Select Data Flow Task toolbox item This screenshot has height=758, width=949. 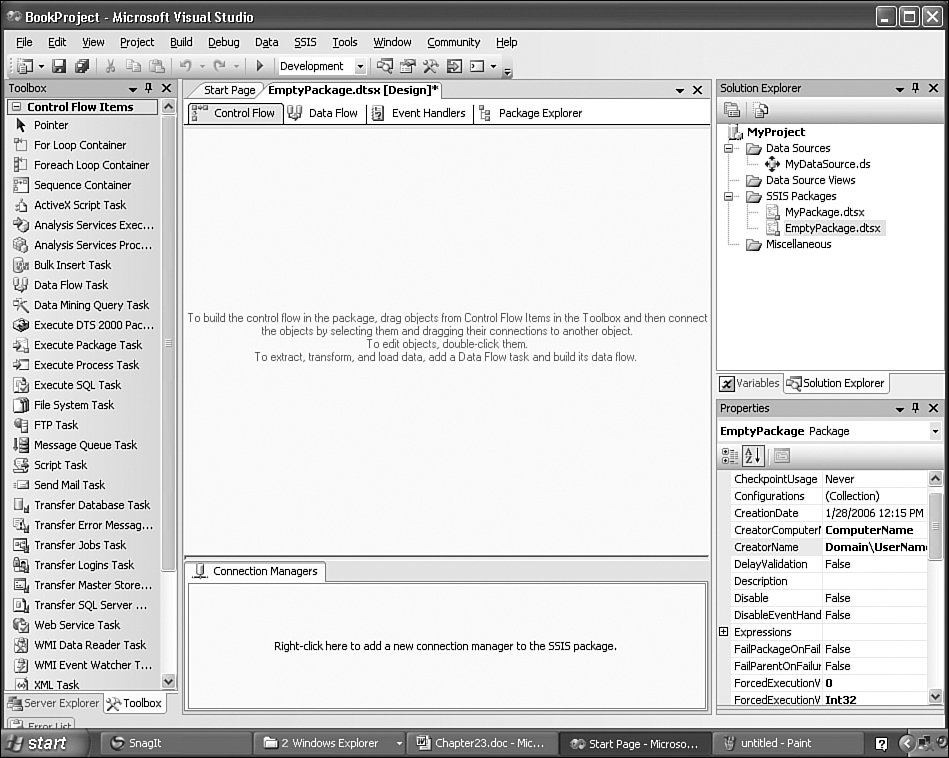(x=85, y=285)
